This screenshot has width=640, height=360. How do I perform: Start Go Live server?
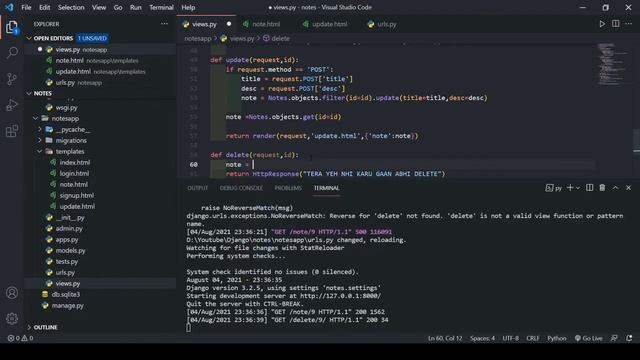pyautogui.click(x=588, y=338)
